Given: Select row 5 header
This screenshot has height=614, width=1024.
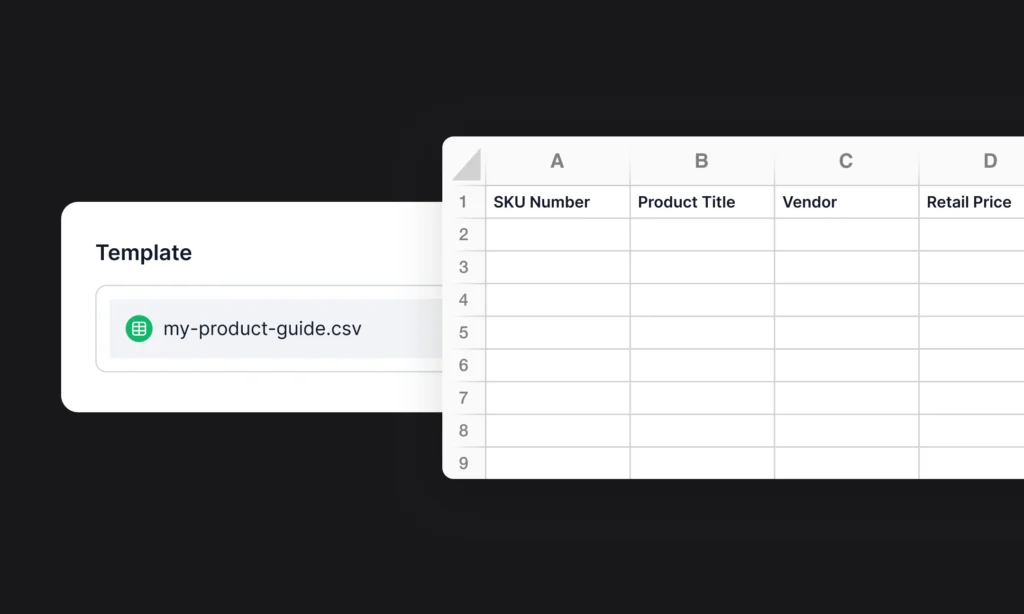Looking at the screenshot, I should (x=463, y=333).
